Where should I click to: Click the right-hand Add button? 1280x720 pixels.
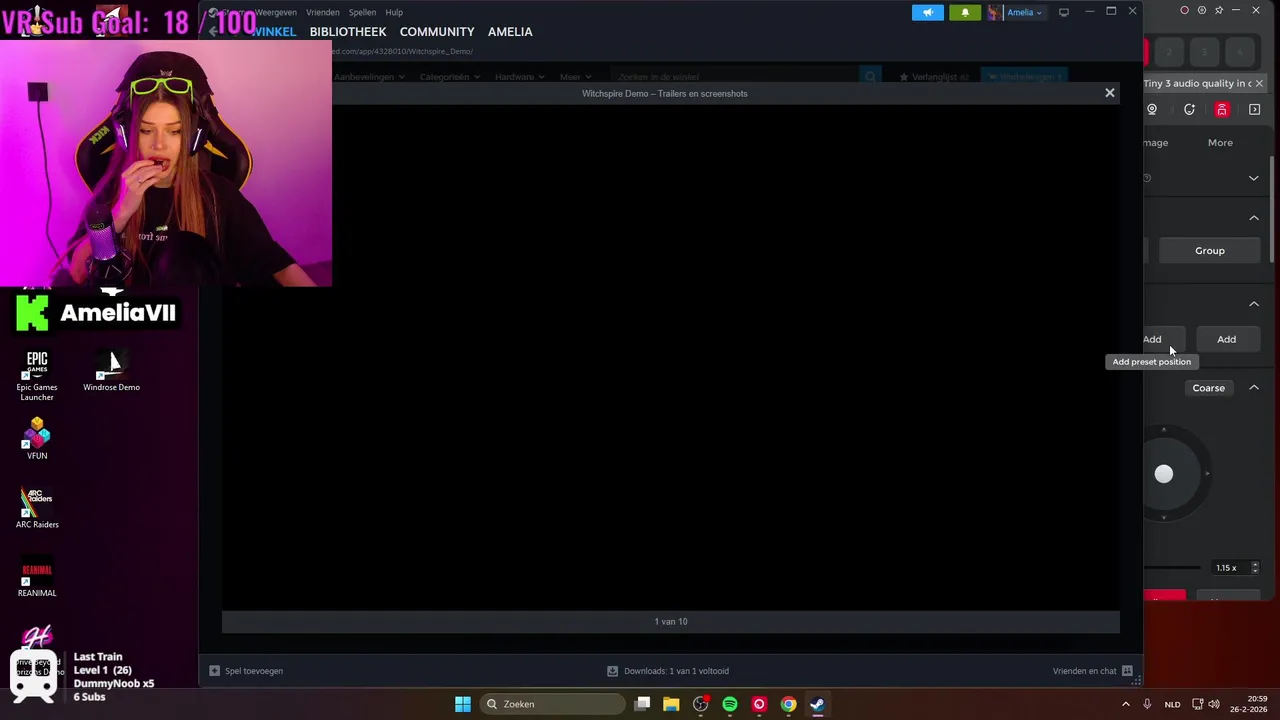[x=1226, y=339]
